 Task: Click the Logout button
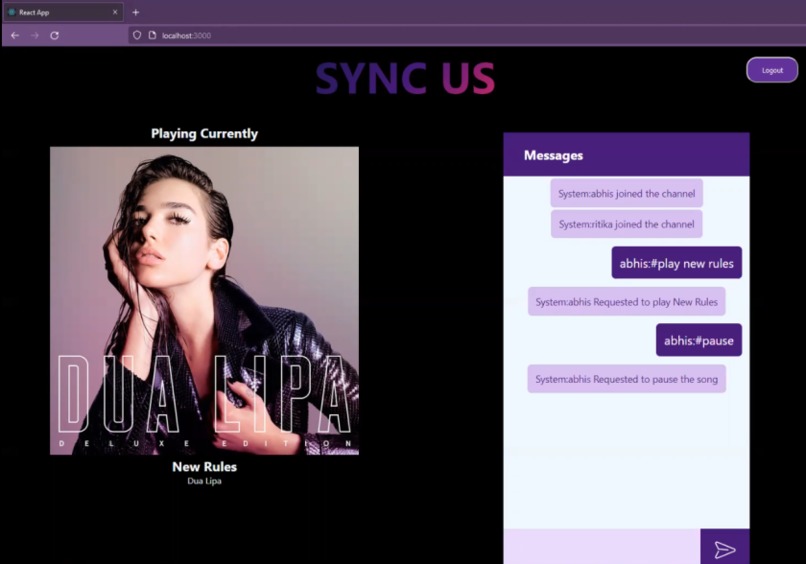(x=772, y=70)
